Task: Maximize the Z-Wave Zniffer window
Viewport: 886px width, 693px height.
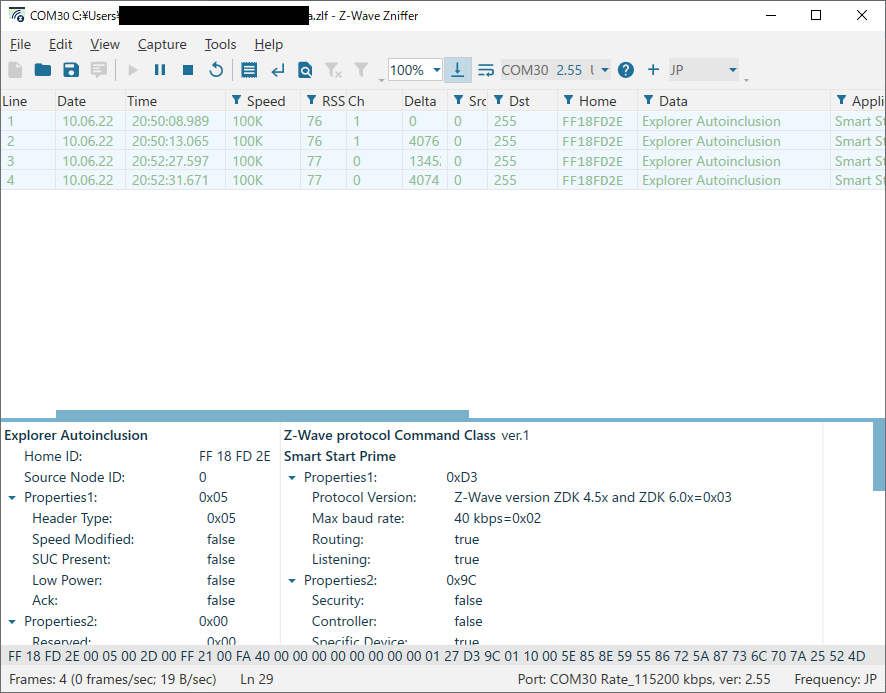Action: coord(816,15)
